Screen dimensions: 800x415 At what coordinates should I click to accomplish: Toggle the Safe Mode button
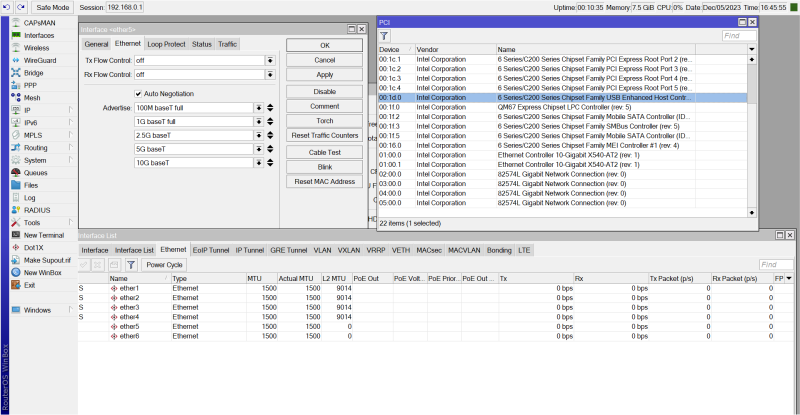(x=53, y=7)
